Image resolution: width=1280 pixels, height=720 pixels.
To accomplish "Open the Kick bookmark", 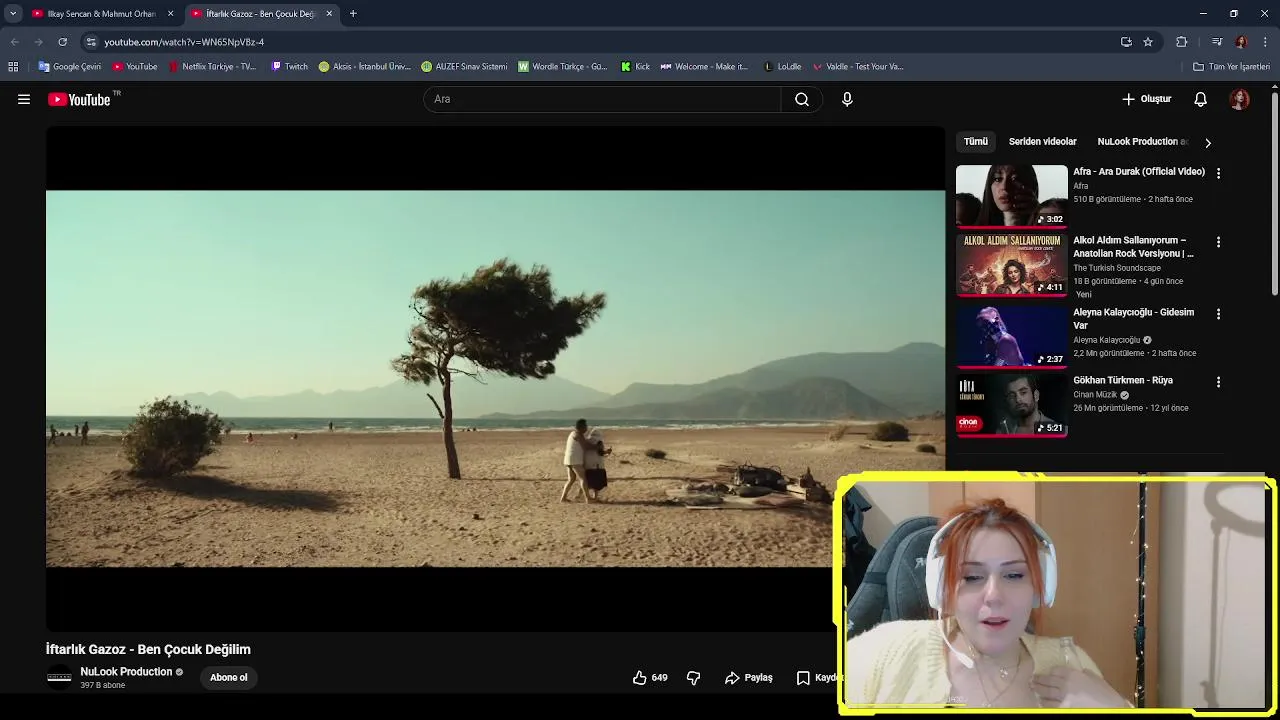I will pos(635,67).
